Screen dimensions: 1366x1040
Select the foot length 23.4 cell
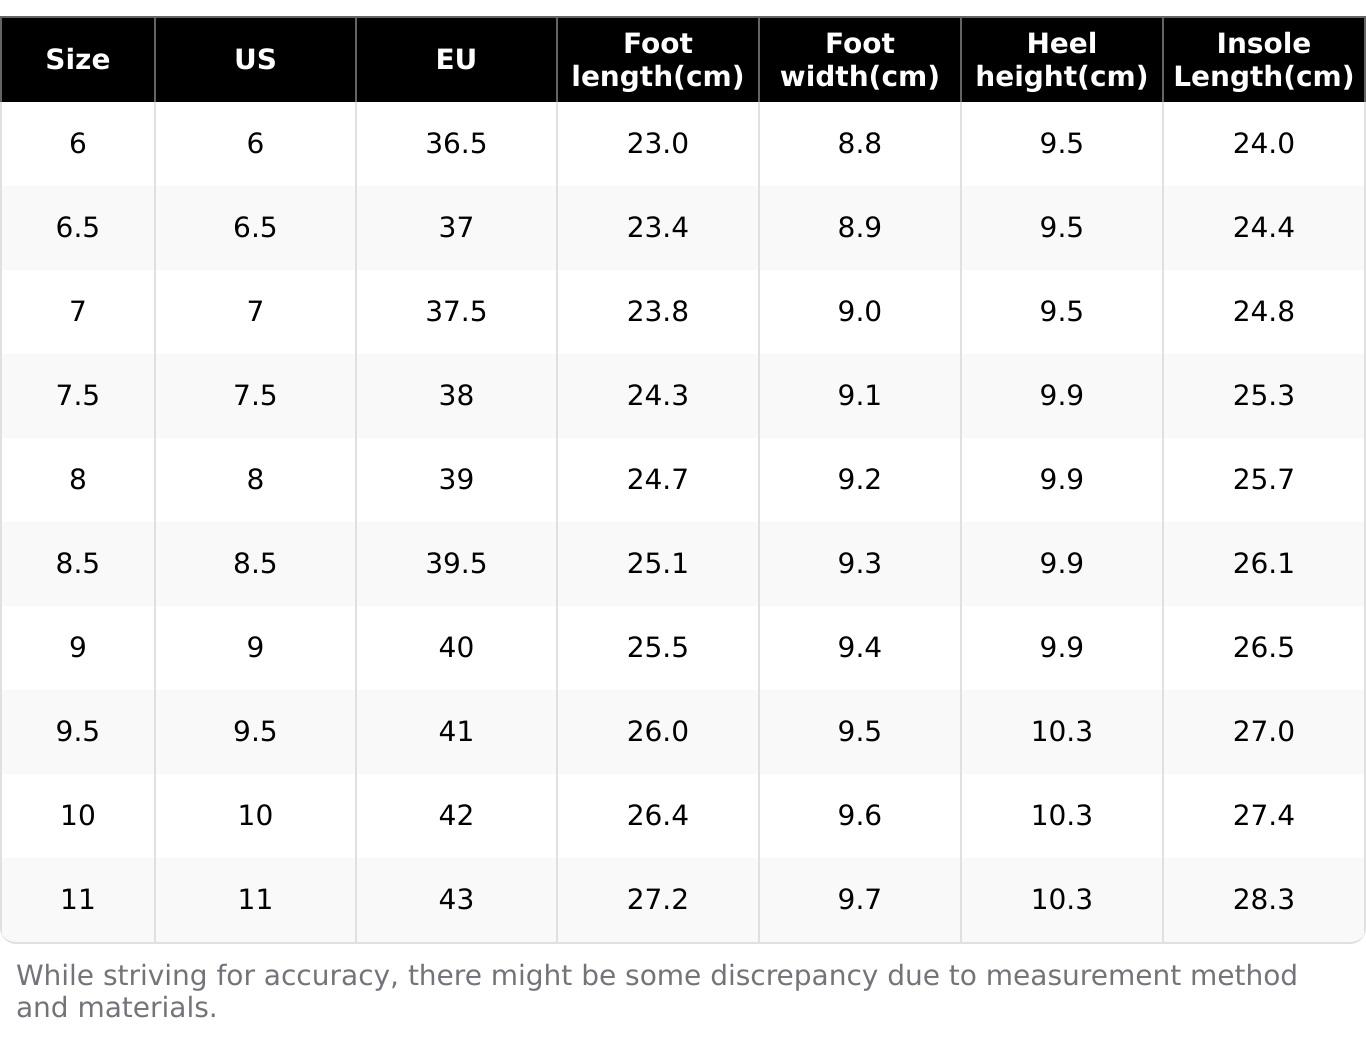pos(657,228)
